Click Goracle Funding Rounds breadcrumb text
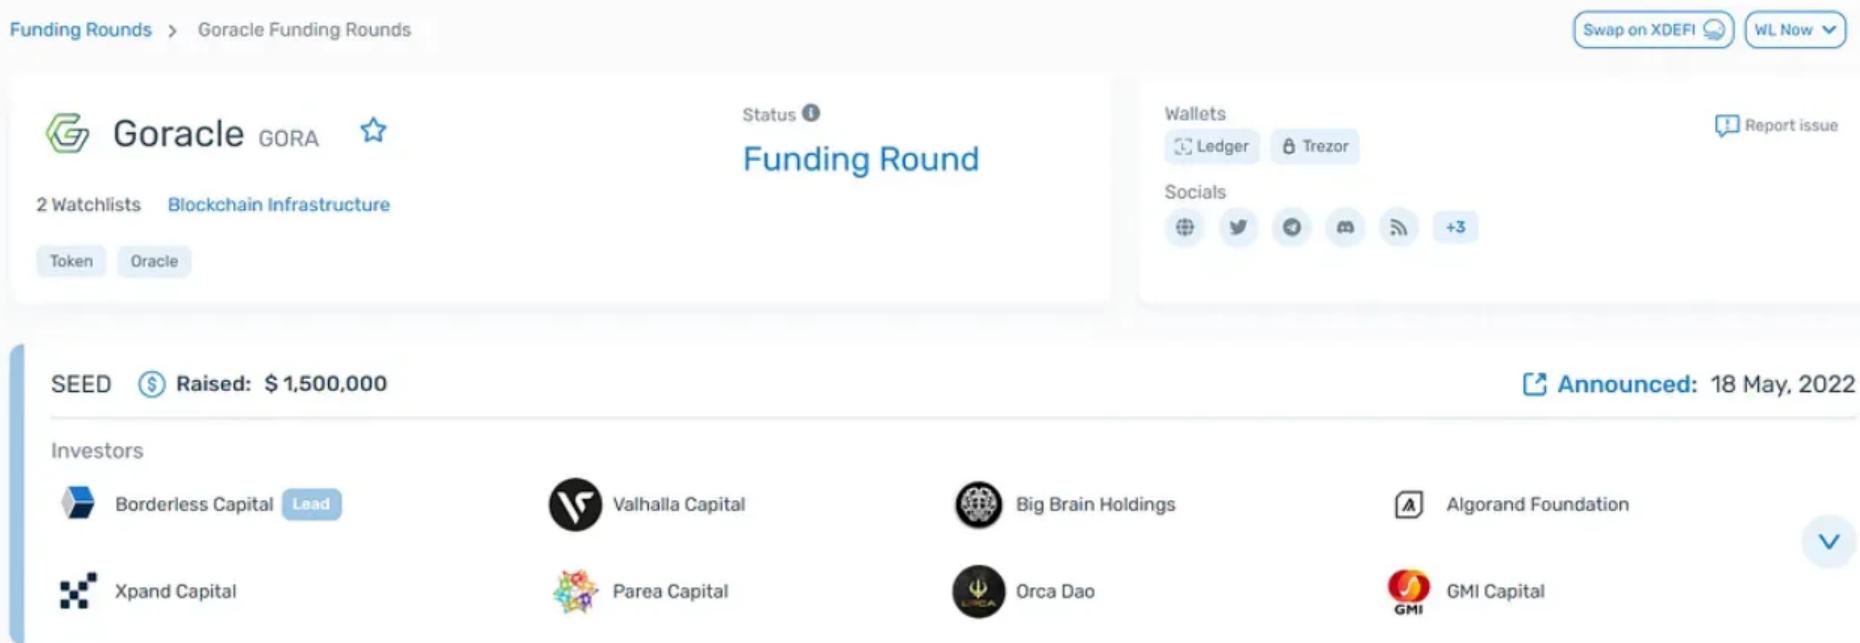 tap(304, 30)
